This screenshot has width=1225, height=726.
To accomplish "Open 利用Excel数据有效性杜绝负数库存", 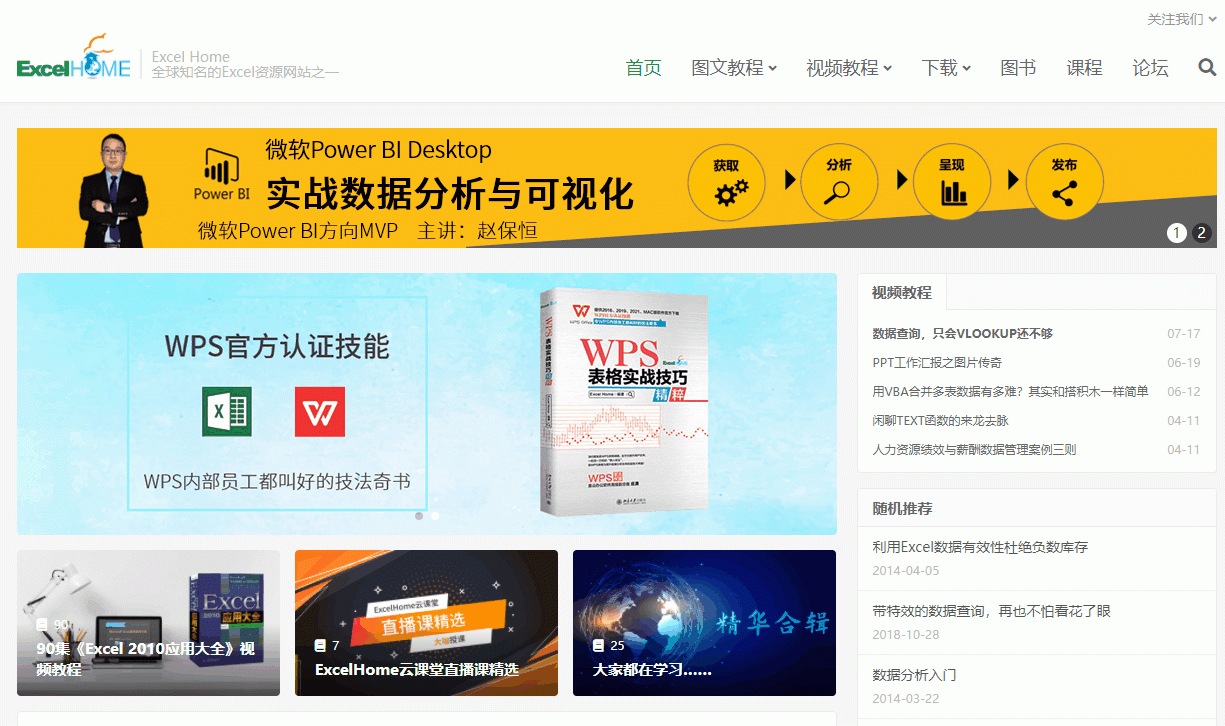I will (x=980, y=547).
